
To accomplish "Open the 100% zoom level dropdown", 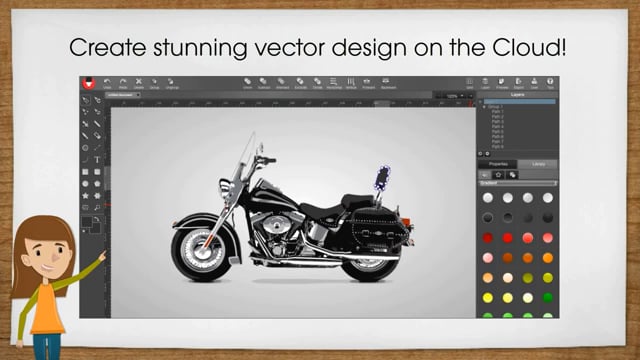I will (455, 96).
